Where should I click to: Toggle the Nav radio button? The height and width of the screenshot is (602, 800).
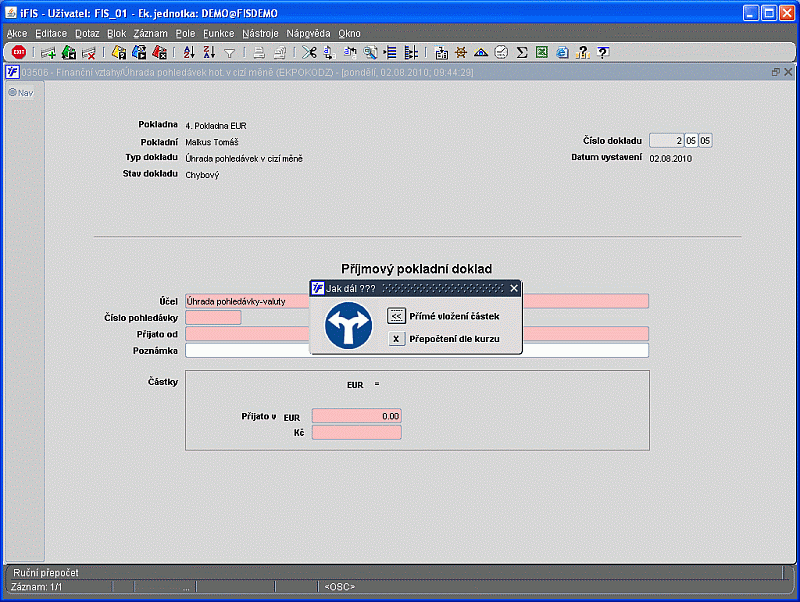pyautogui.click(x=13, y=92)
